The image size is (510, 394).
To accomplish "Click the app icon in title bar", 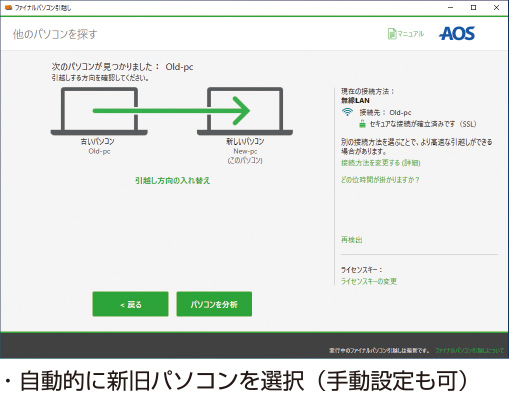I will coord(8,7).
